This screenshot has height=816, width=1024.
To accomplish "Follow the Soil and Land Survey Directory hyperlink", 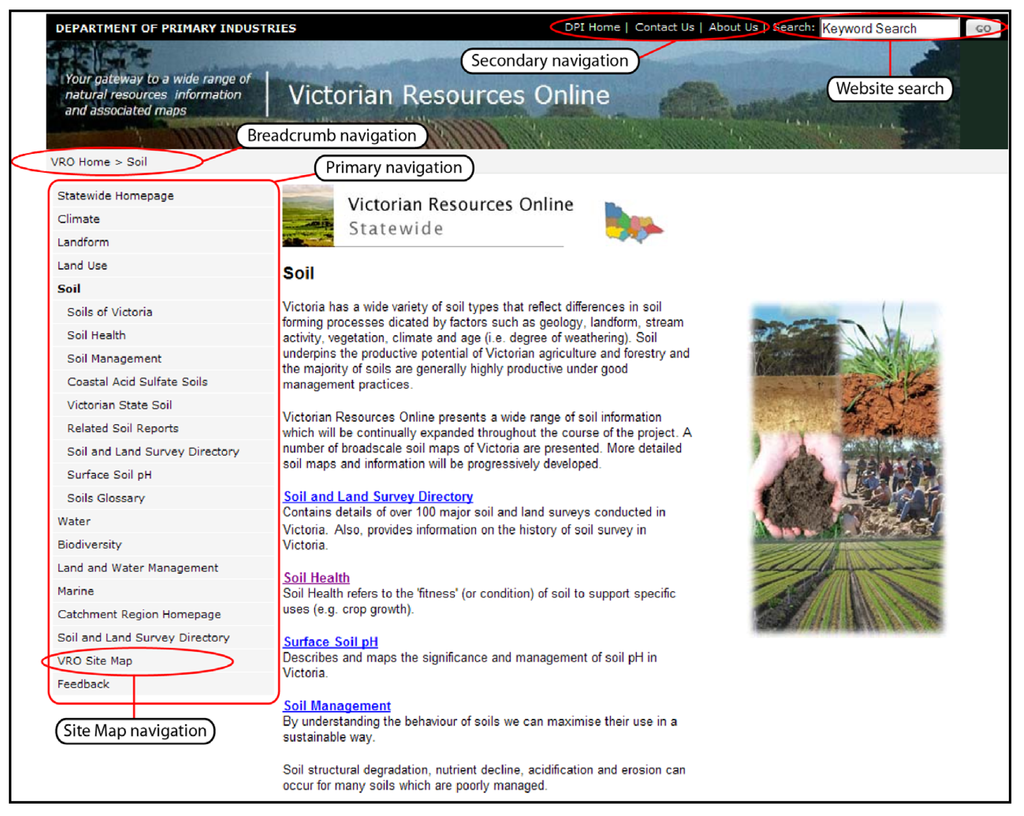I will [378, 497].
